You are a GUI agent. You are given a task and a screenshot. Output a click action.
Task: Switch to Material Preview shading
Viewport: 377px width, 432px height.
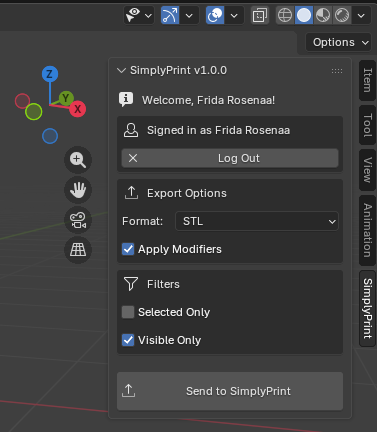(x=323, y=15)
